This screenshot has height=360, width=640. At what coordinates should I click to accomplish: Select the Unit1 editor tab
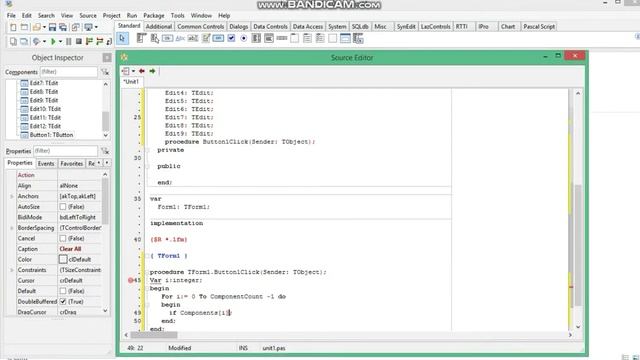point(131,82)
